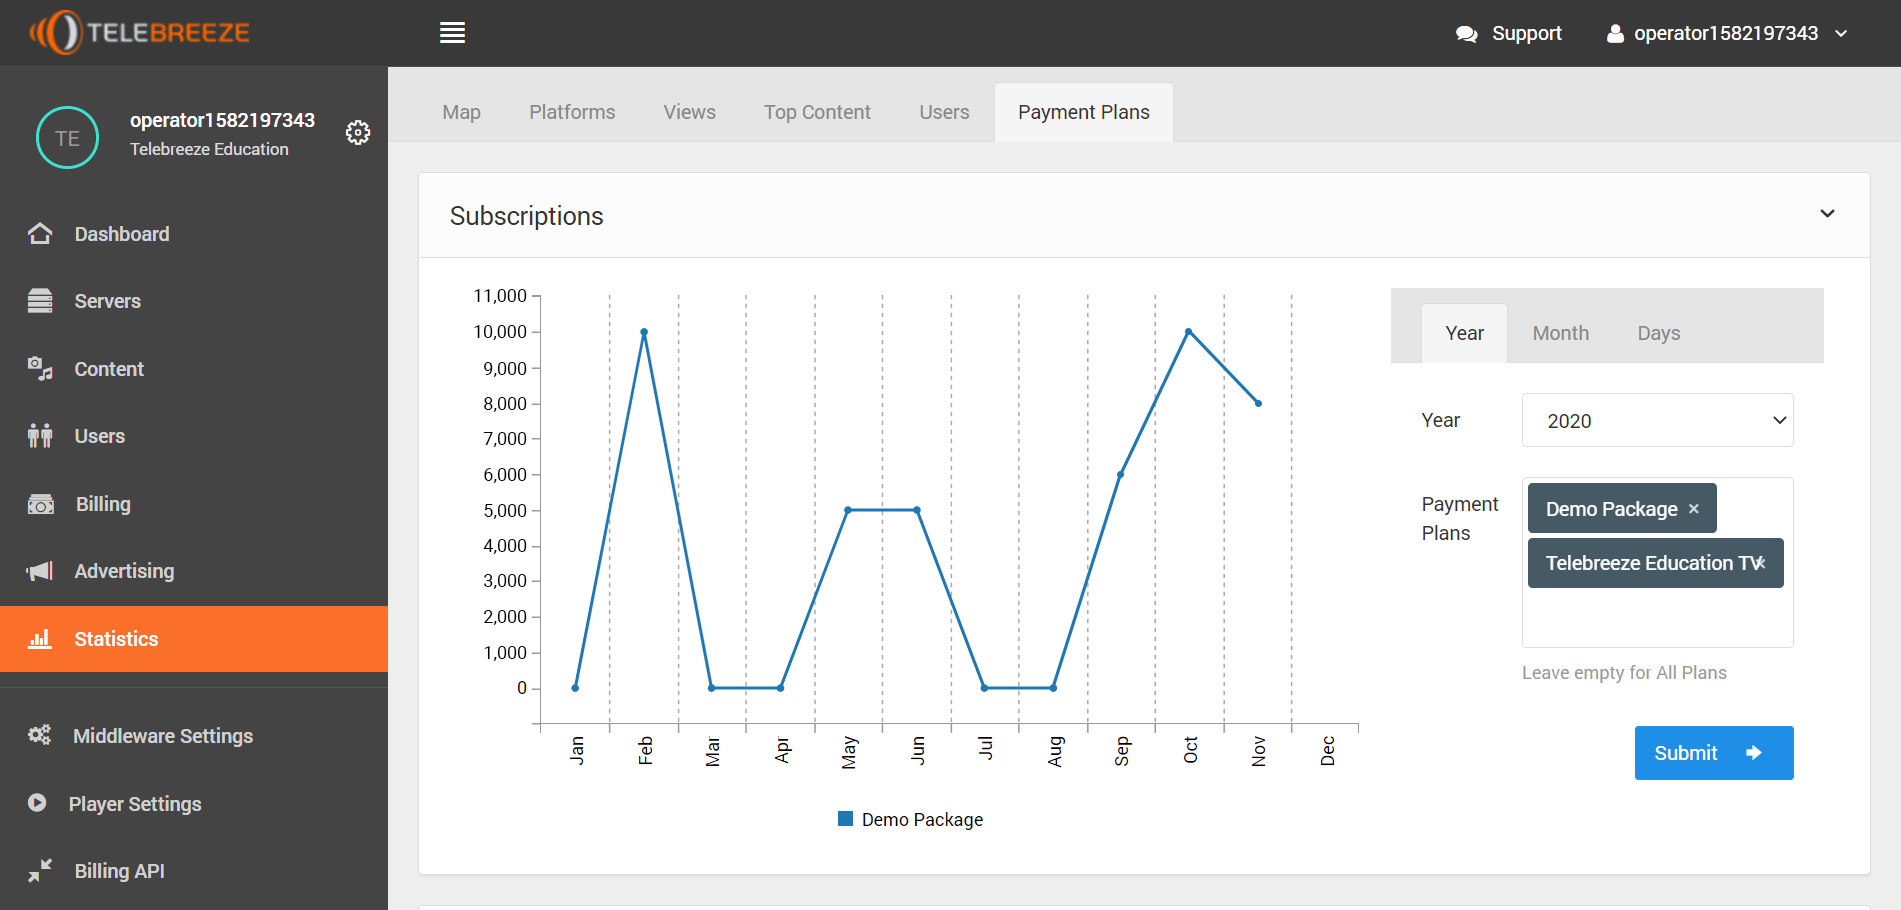Click the Support link in header

tap(1526, 33)
